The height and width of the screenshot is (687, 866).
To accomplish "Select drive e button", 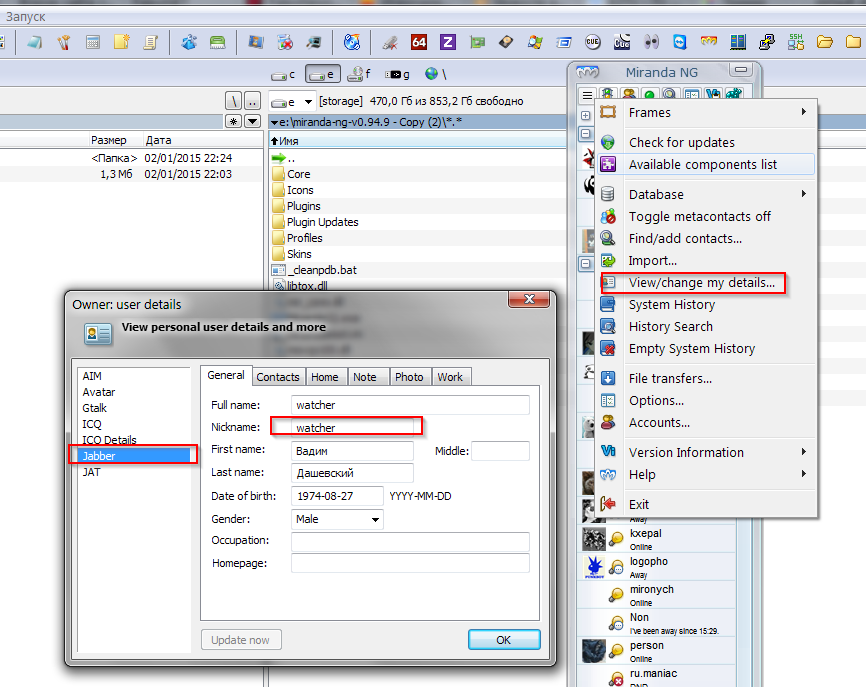I will tap(323, 74).
